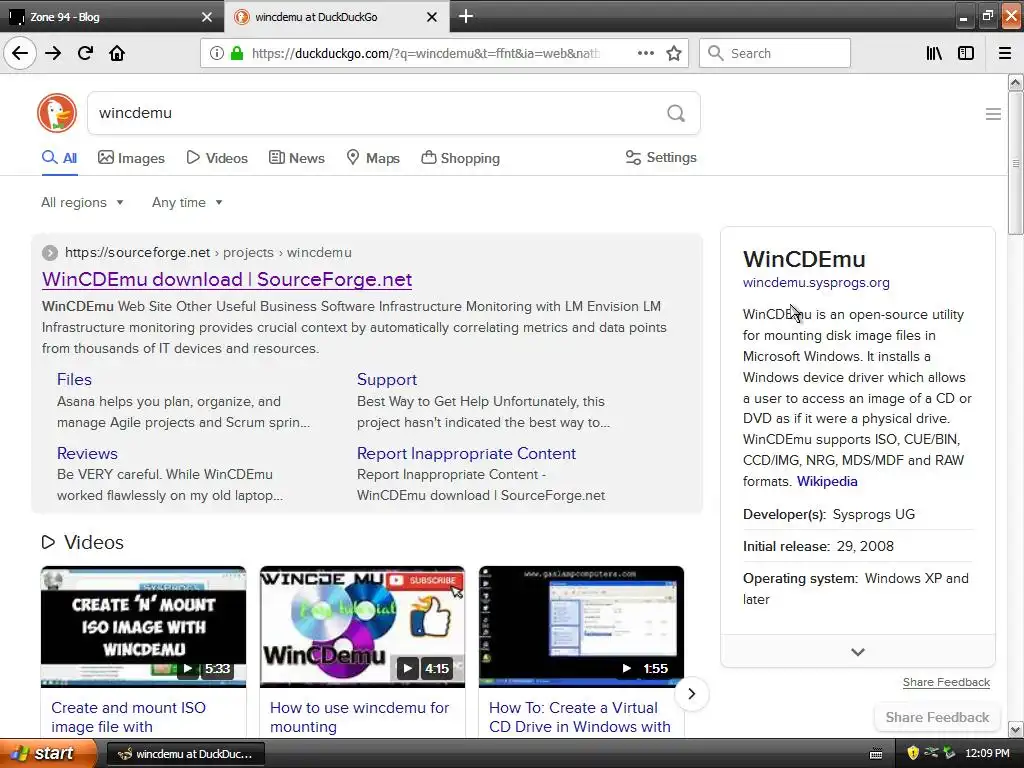
Task: Open the Support sitelink
Action: 387,379
